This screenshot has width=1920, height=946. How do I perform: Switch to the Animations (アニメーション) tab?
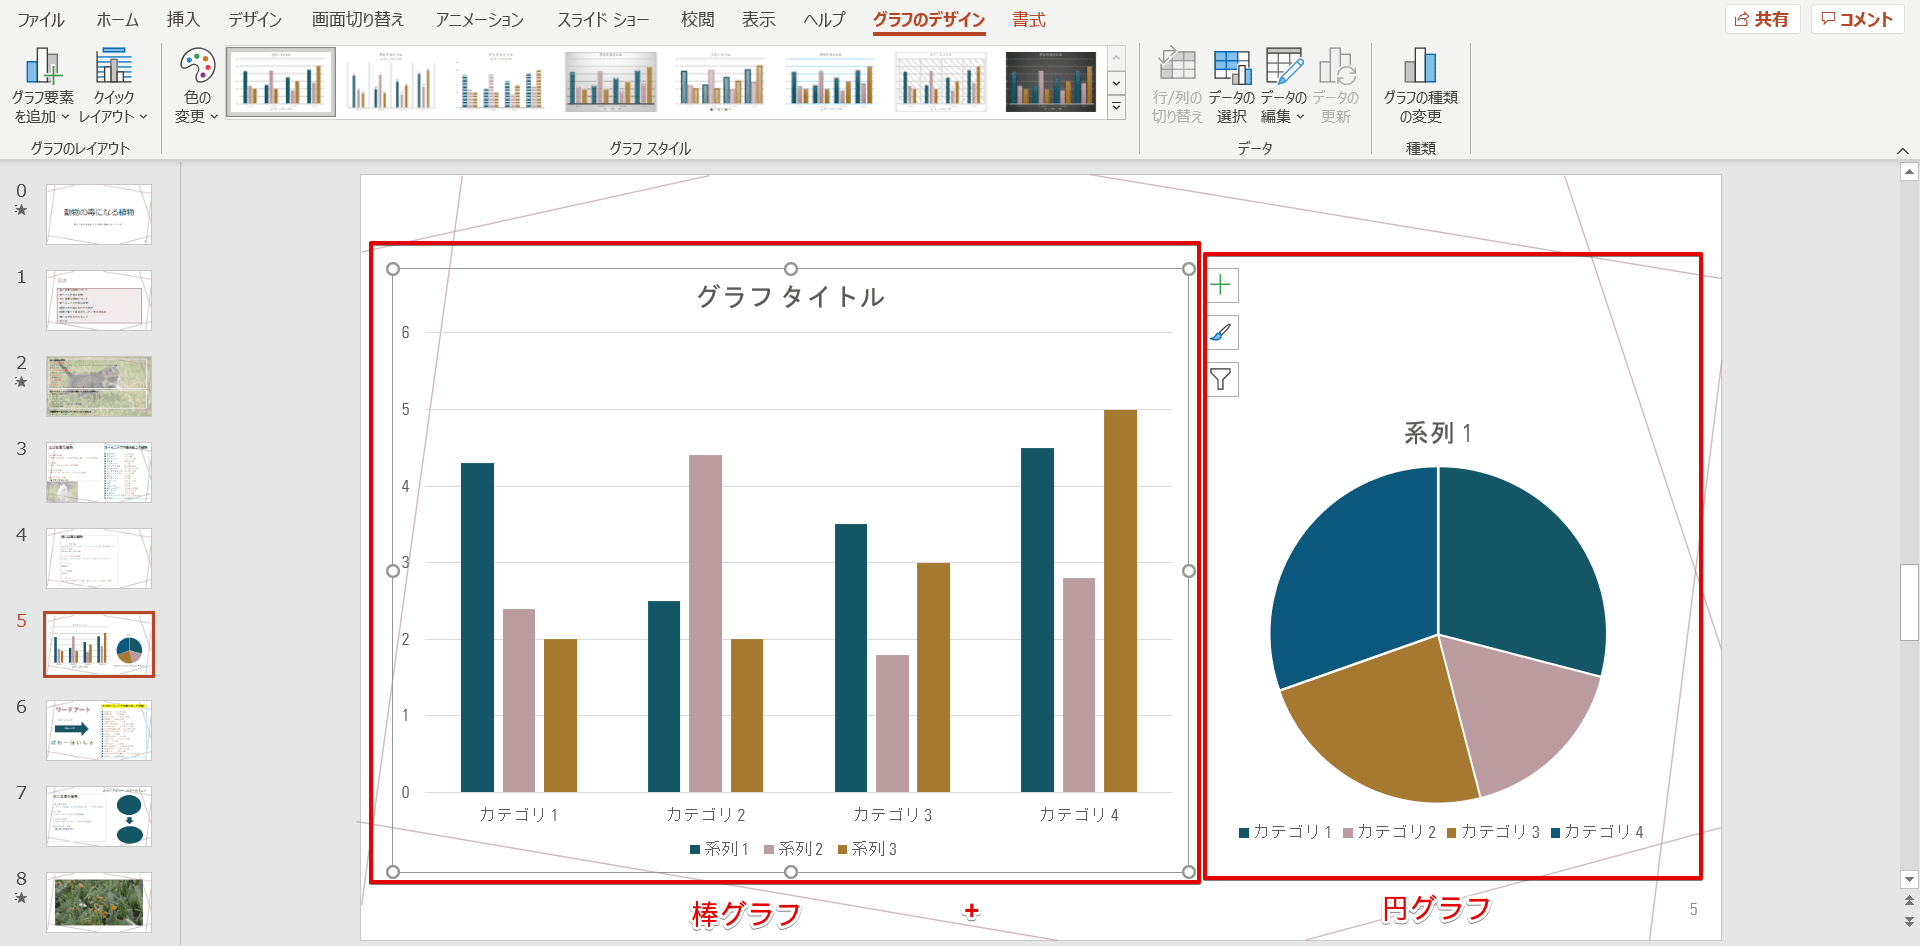[x=480, y=19]
